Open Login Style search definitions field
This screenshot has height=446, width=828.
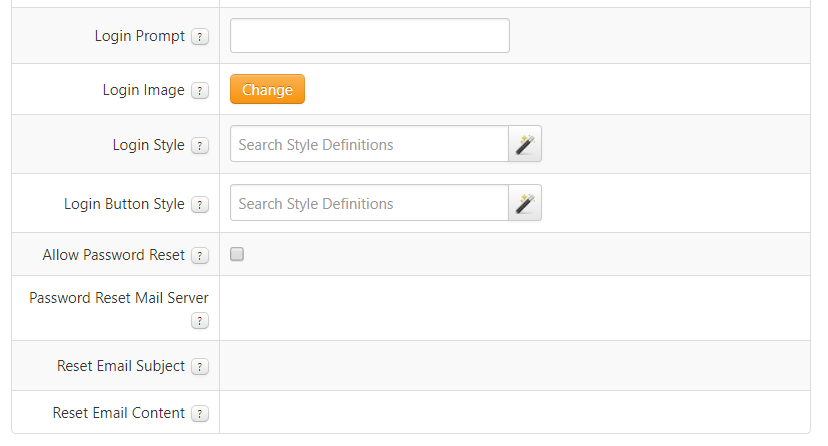(369, 144)
